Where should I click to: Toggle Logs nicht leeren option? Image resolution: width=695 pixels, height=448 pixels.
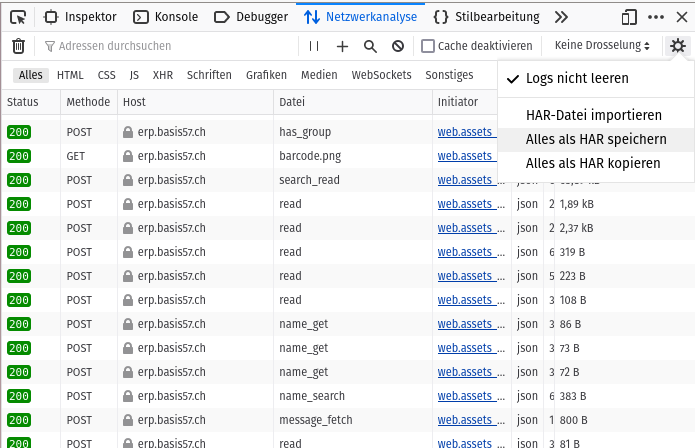point(577,79)
